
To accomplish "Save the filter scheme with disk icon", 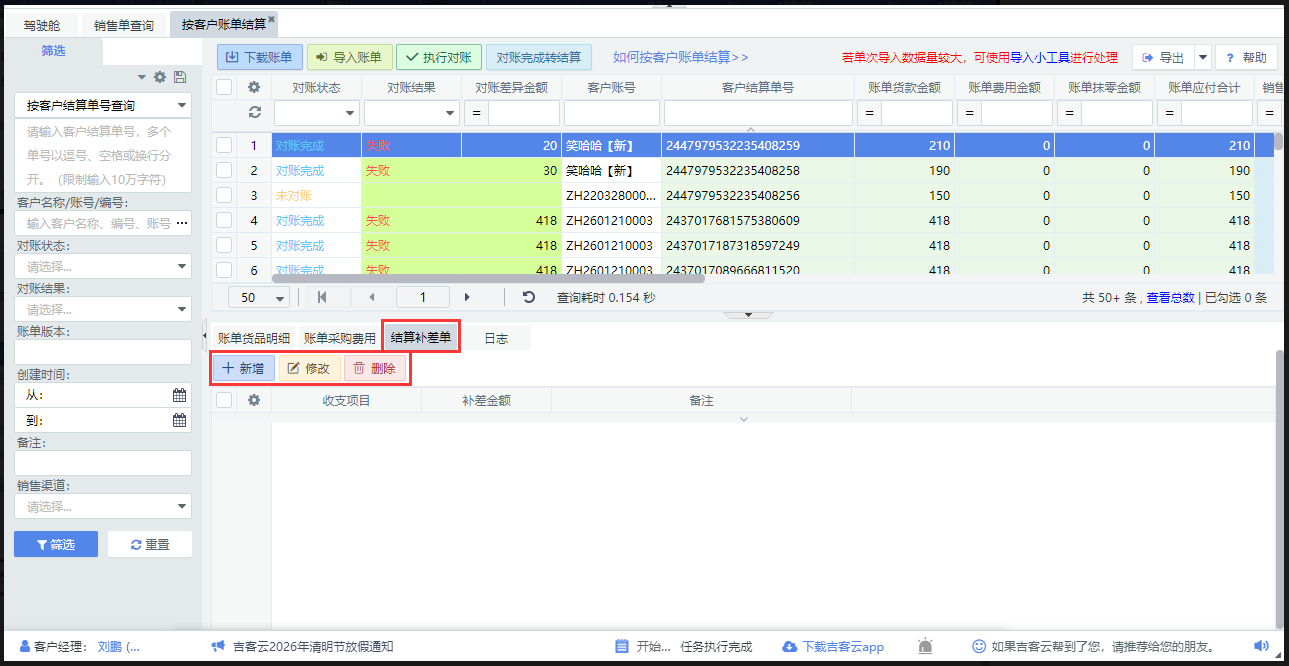I will [179, 77].
